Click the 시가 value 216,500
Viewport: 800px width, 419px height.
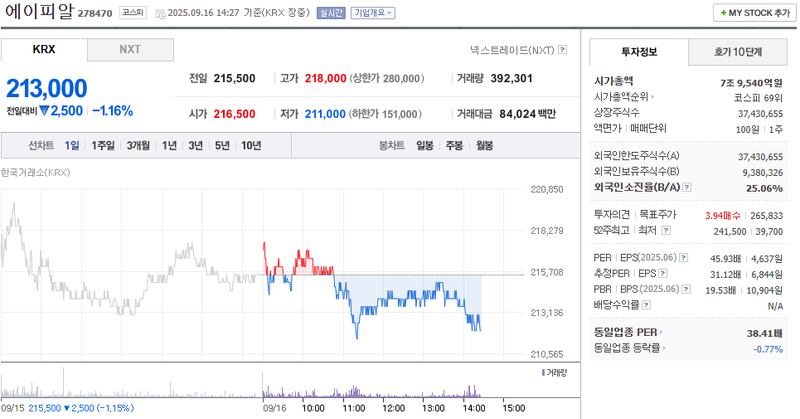[x=234, y=114]
